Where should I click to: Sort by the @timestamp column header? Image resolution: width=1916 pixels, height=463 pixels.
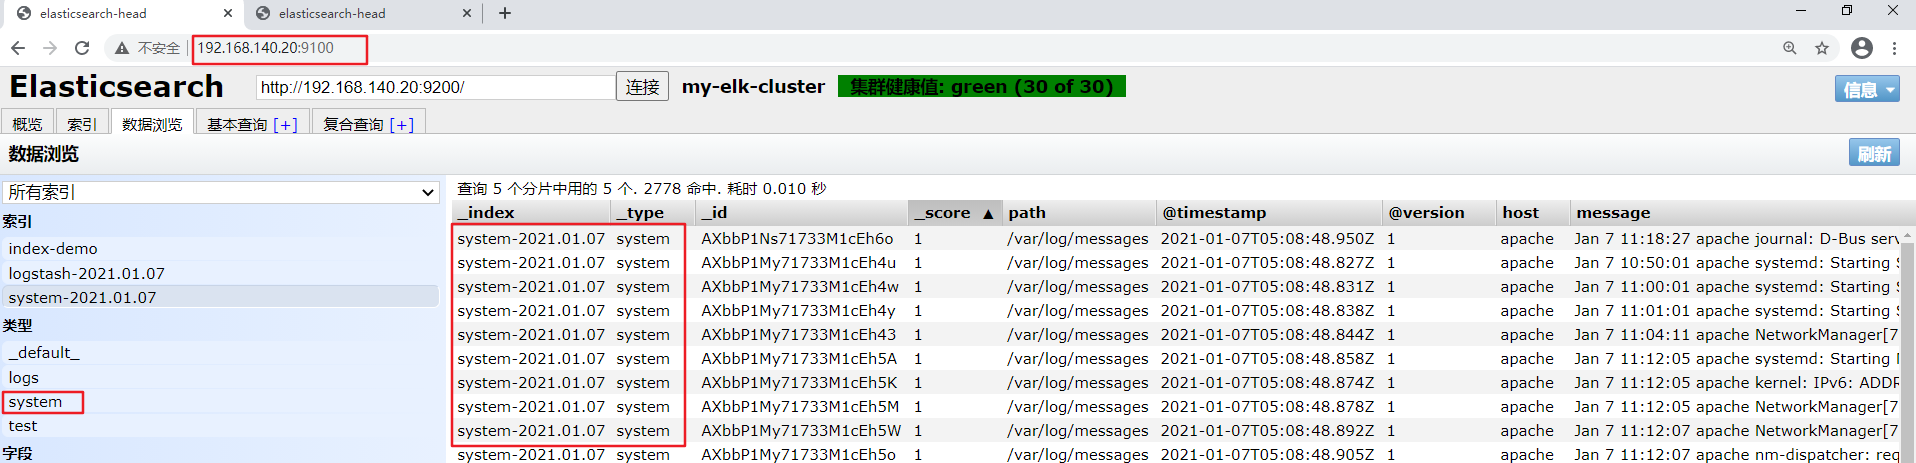(x=1269, y=212)
